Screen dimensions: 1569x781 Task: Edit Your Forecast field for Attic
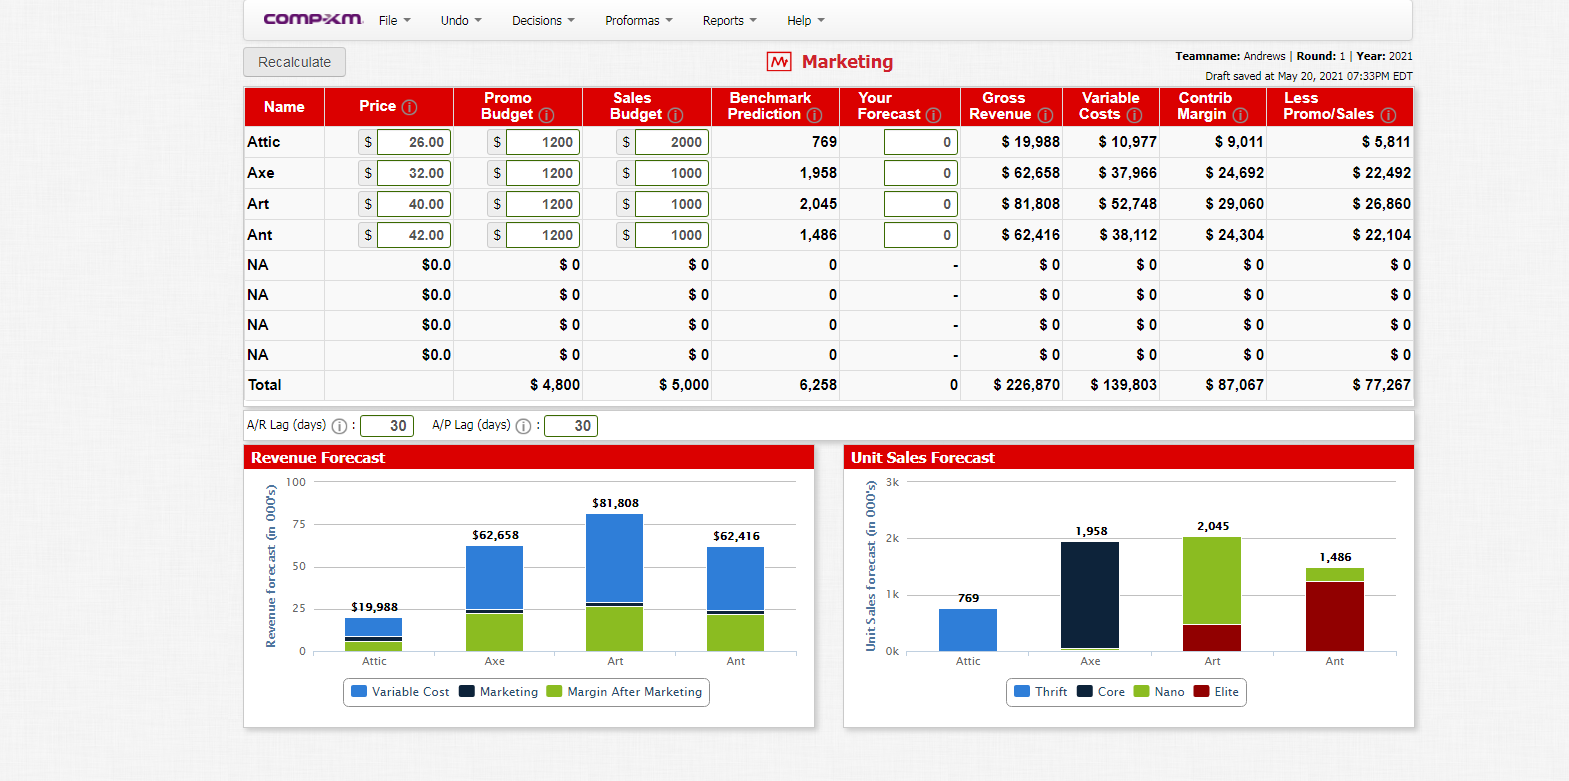921,142
